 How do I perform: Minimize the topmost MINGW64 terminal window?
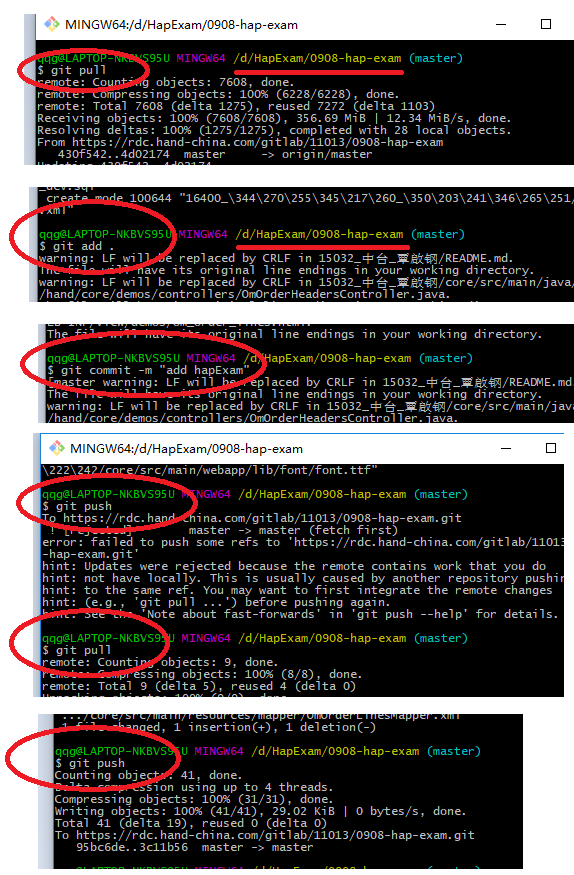501,24
